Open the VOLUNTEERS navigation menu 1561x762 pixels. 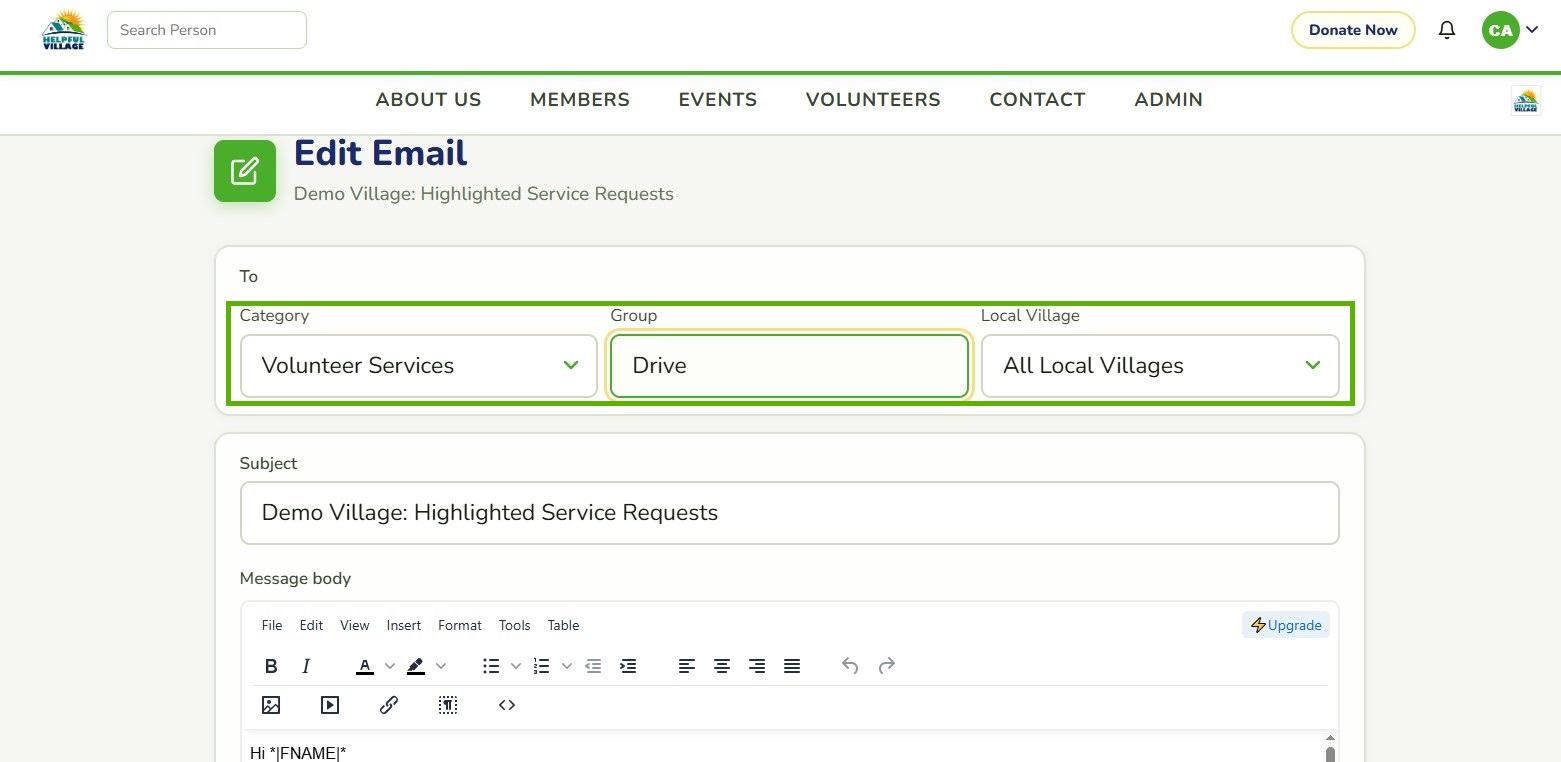[873, 100]
